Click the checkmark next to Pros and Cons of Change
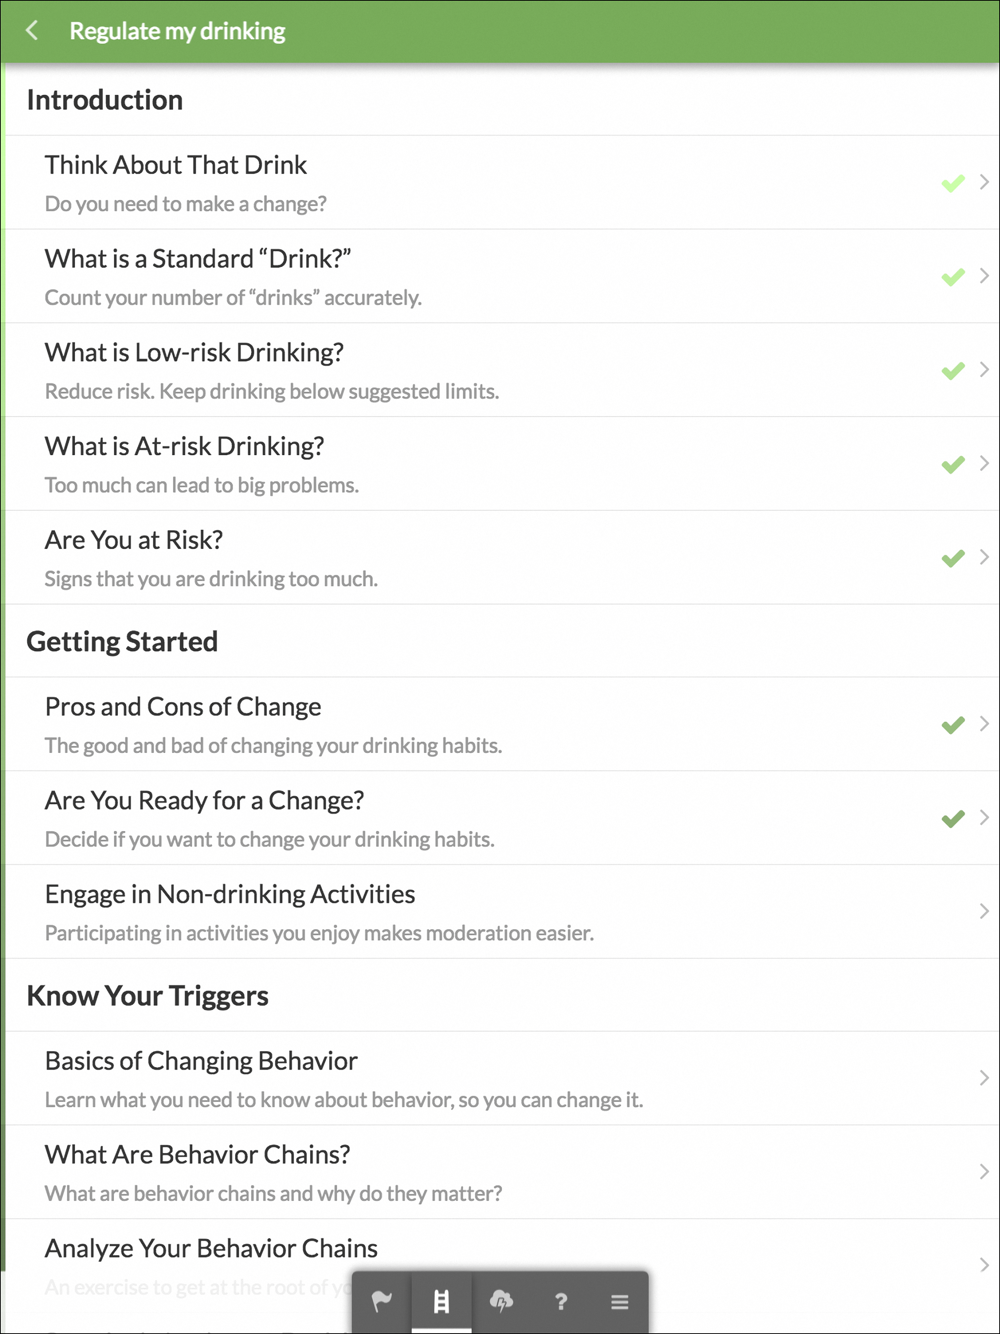 coord(953,725)
